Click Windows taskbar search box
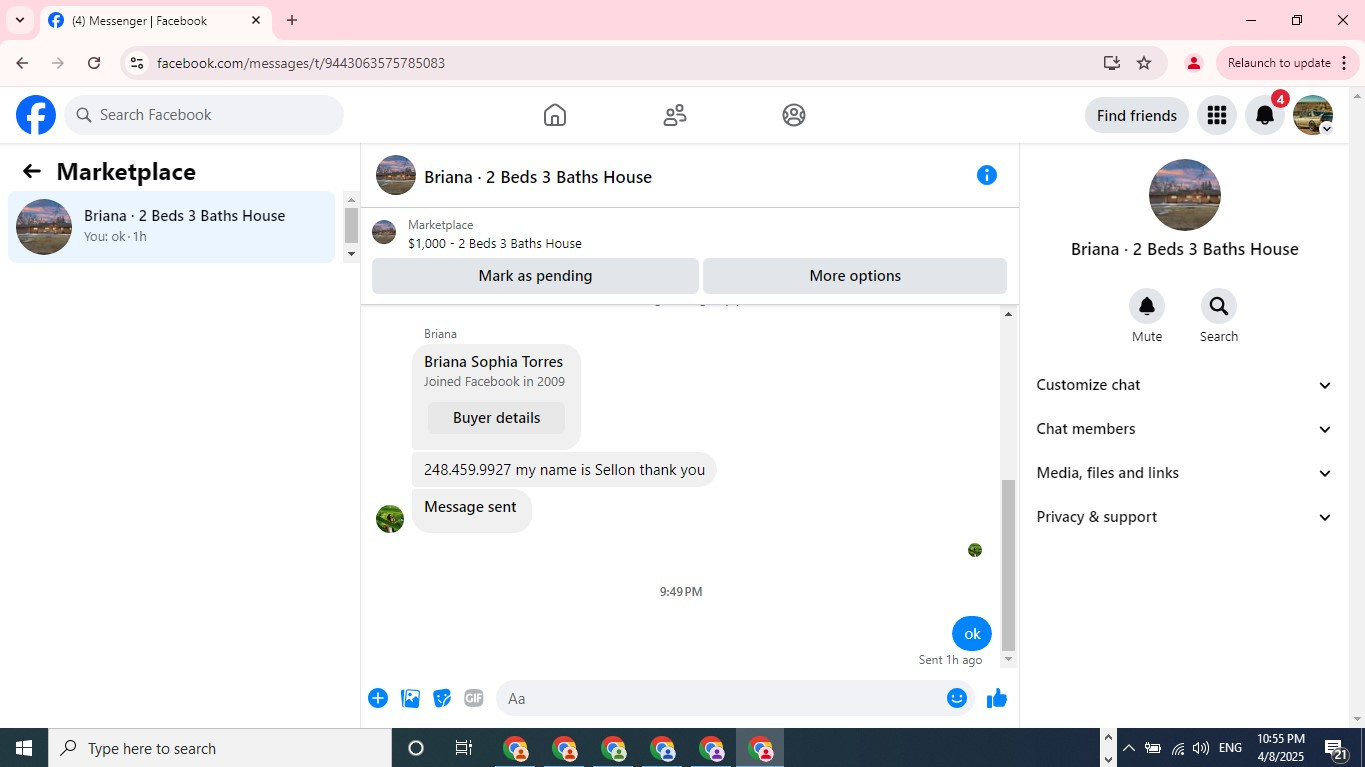The image size is (1365, 767). (220, 748)
